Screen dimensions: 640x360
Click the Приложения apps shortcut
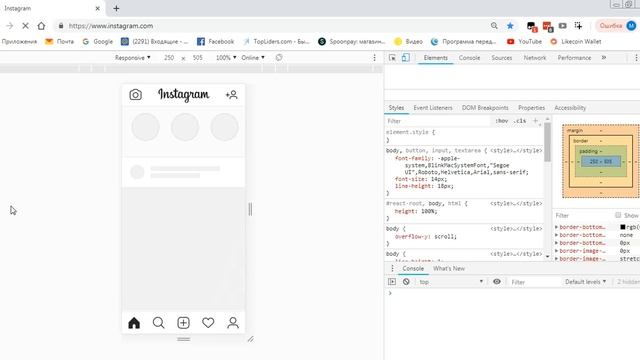(19, 42)
